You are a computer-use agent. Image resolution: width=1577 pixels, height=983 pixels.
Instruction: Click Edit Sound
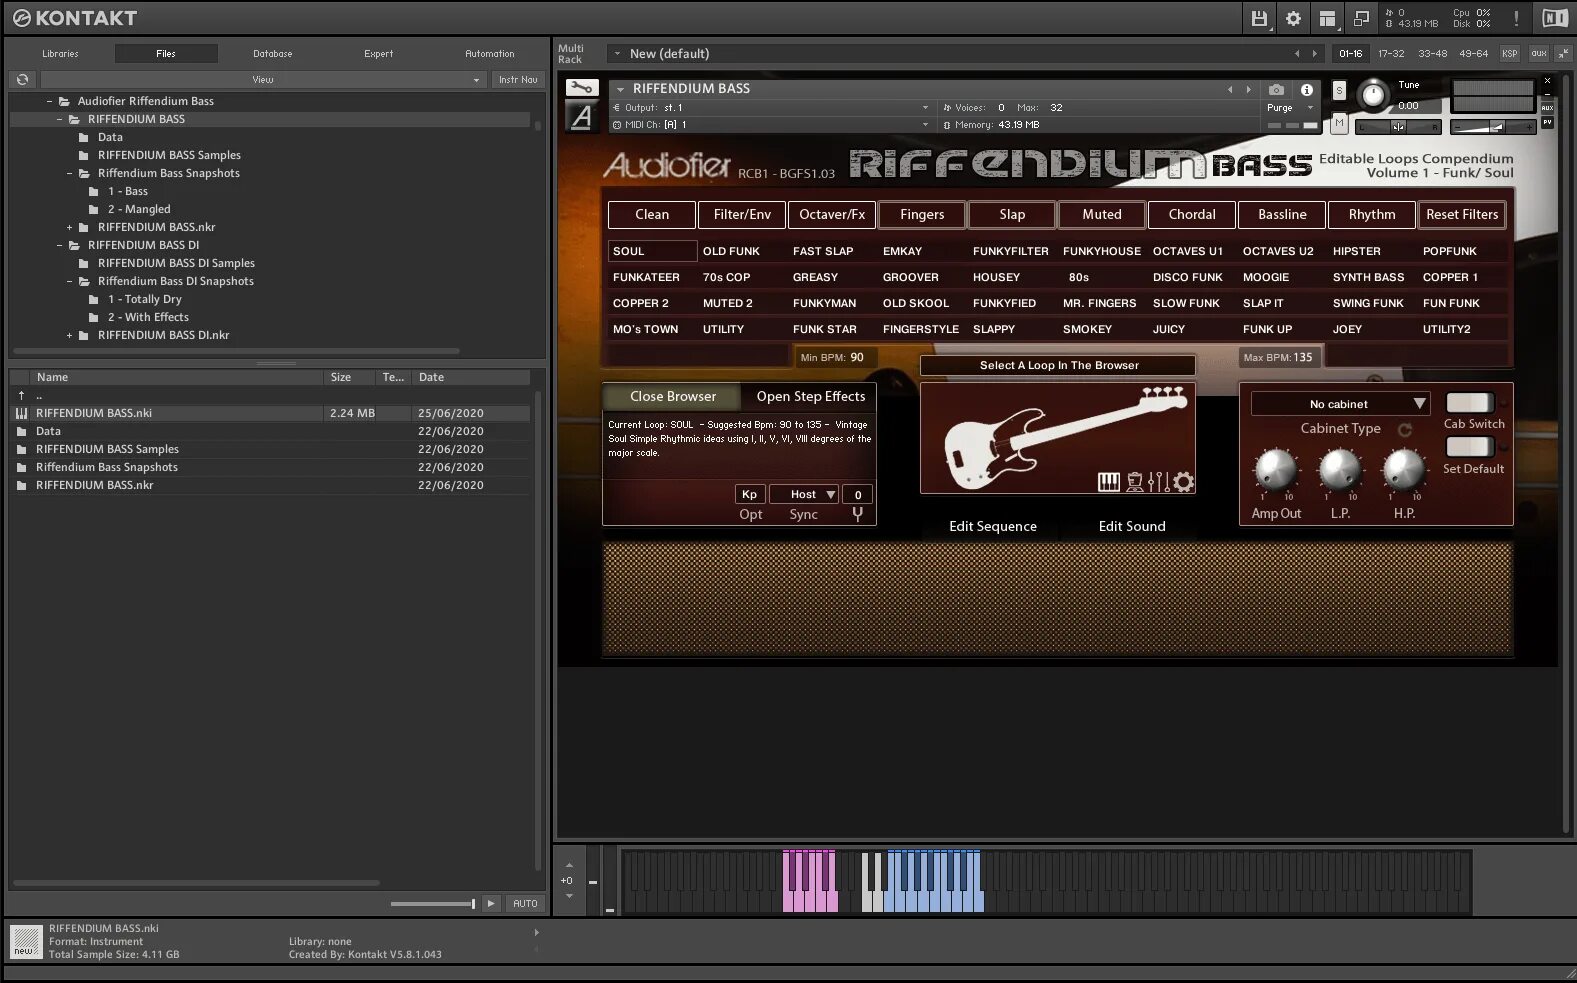(1132, 526)
